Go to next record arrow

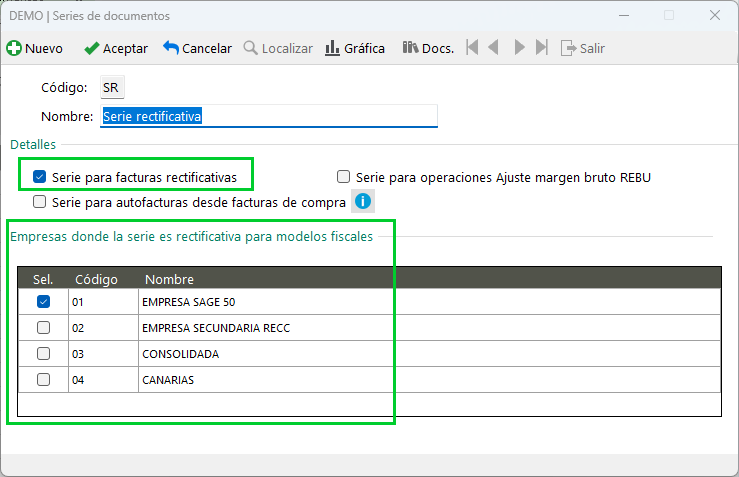(x=519, y=48)
